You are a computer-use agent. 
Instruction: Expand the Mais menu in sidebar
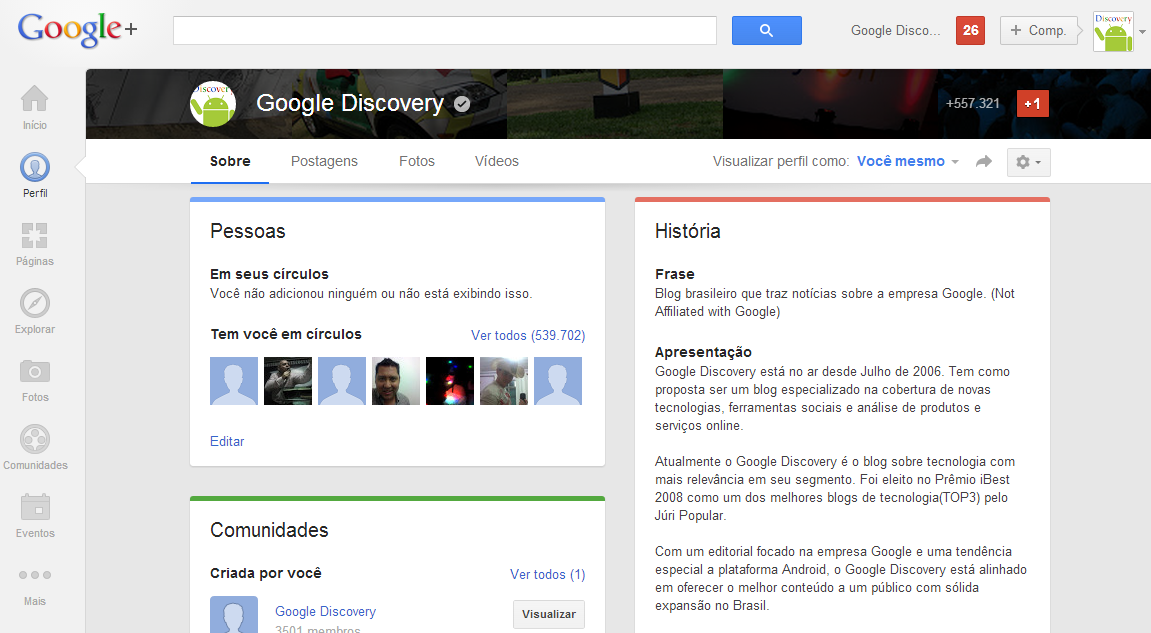click(x=34, y=584)
